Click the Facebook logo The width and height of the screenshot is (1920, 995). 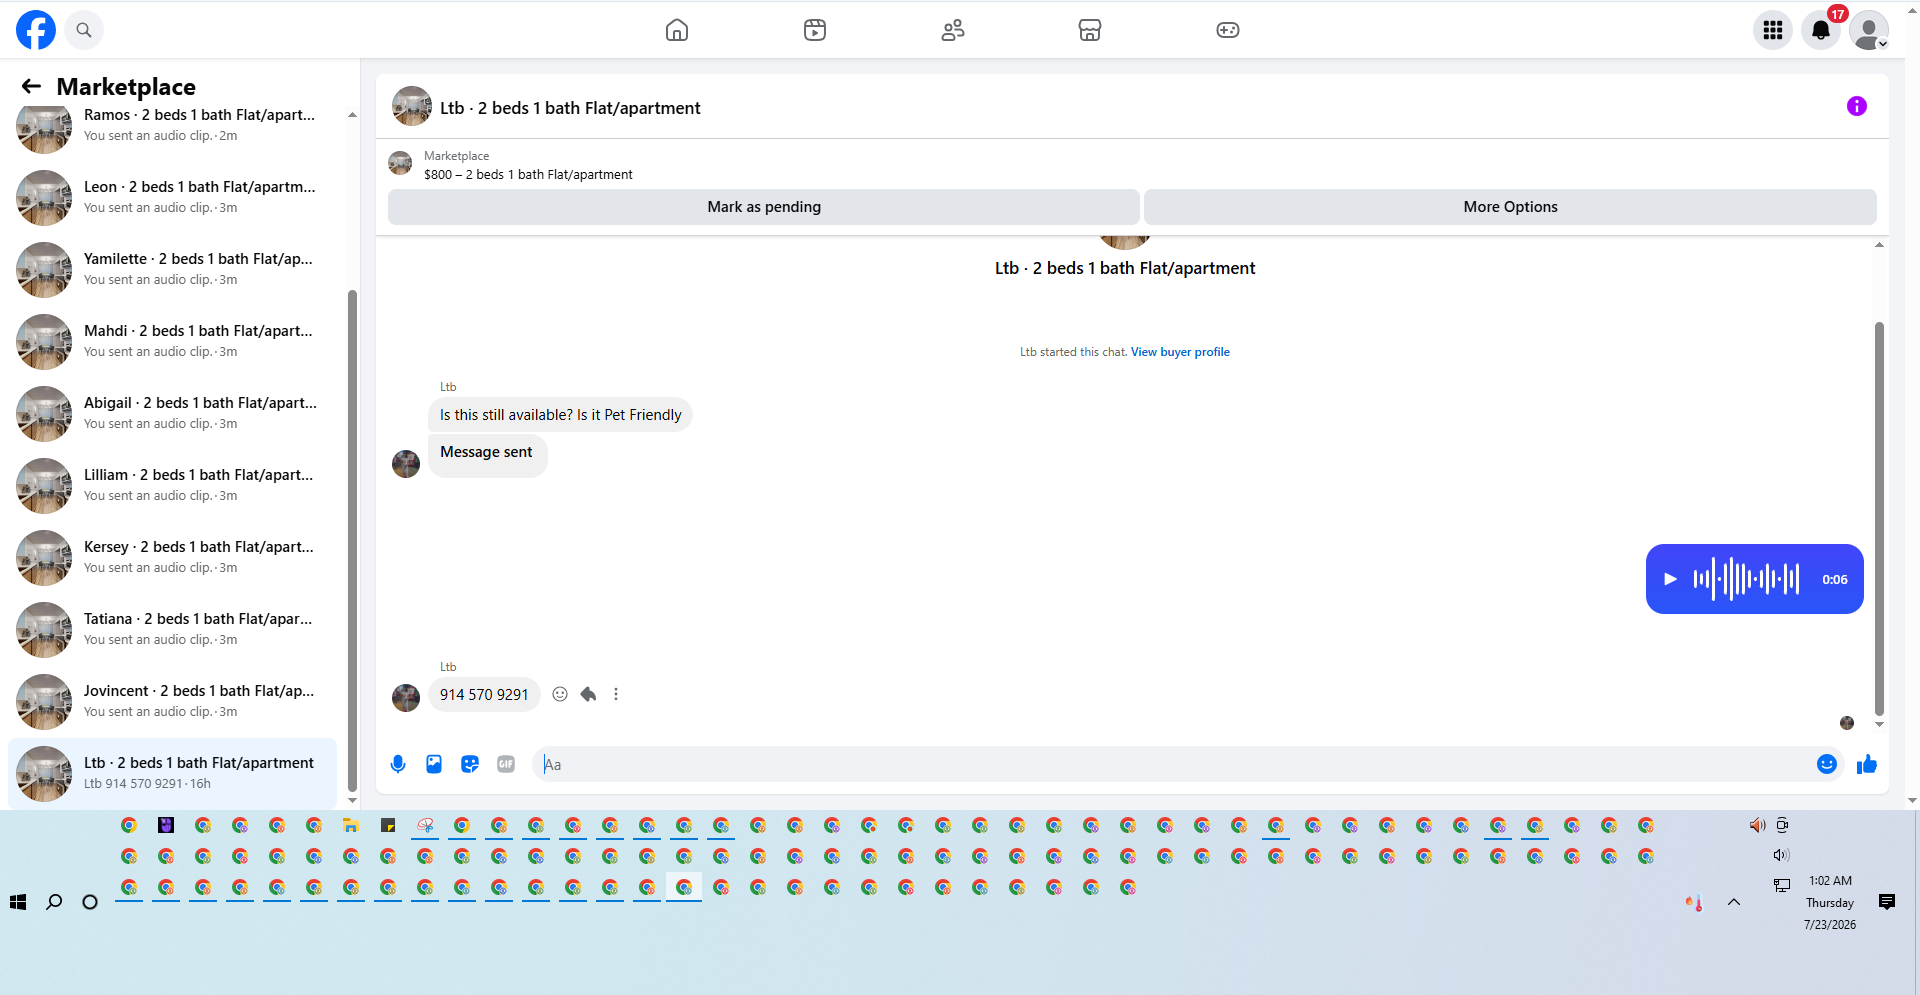tap(36, 30)
